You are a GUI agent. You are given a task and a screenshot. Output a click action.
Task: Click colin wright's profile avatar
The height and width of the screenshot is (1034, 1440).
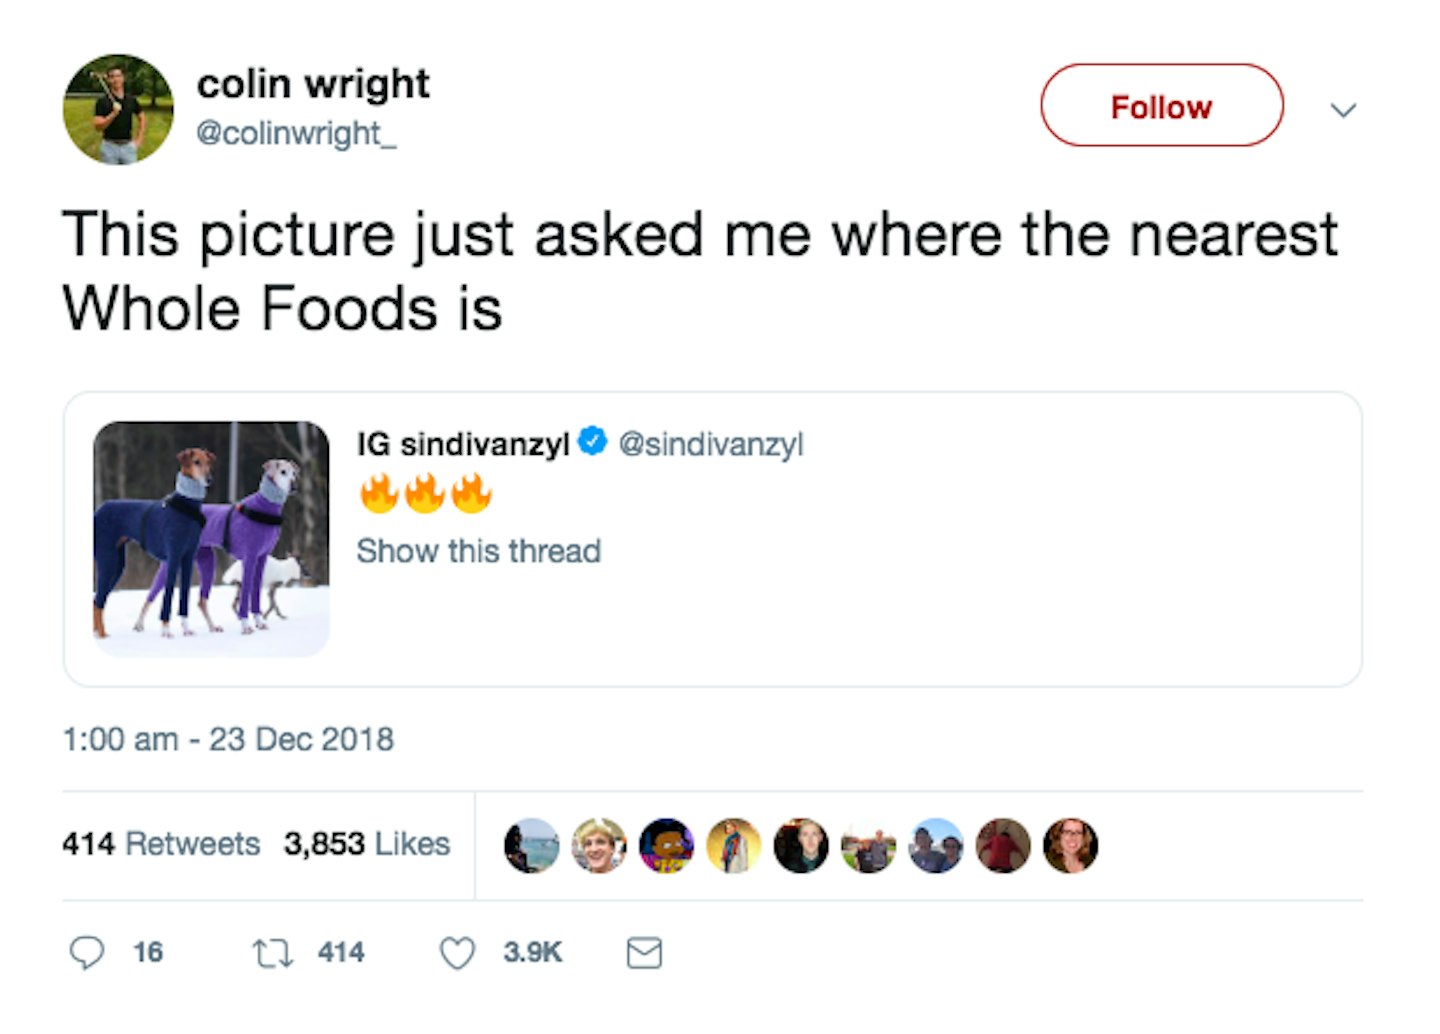[118, 109]
